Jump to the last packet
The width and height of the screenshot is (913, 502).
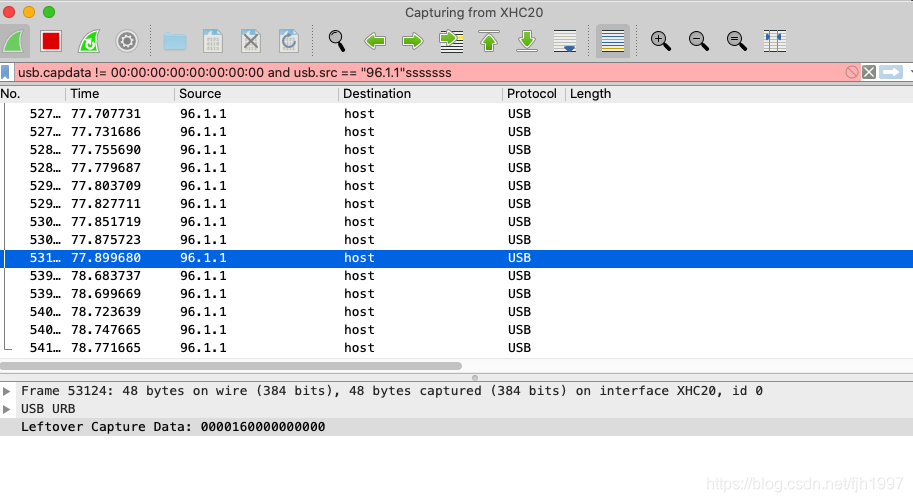527,41
